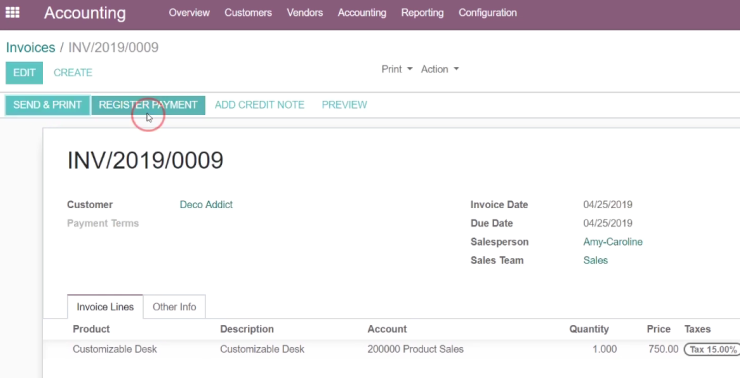
Task: Click Register Payment button
Action: coord(148,105)
